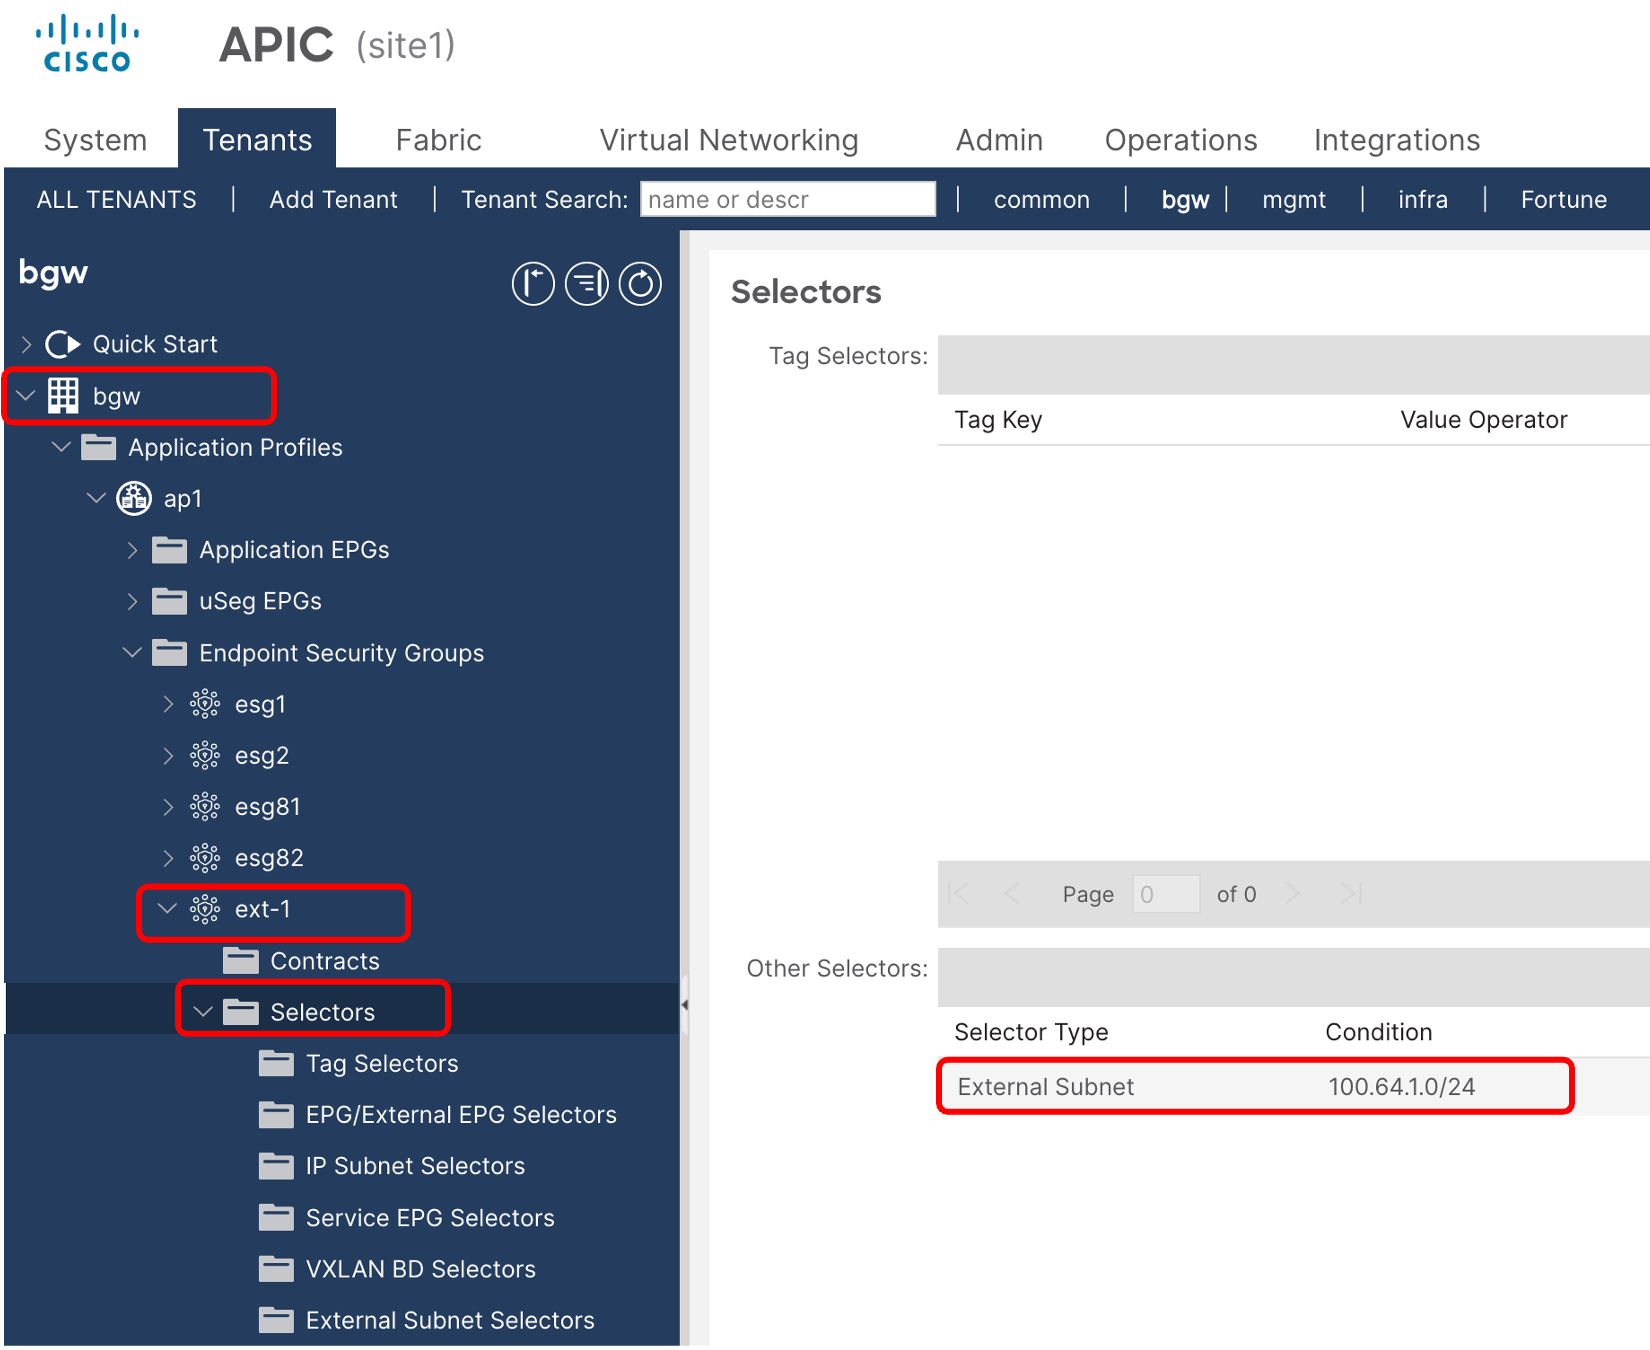
Task: Expand the esg1 node
Action: (x=168, y=704)
